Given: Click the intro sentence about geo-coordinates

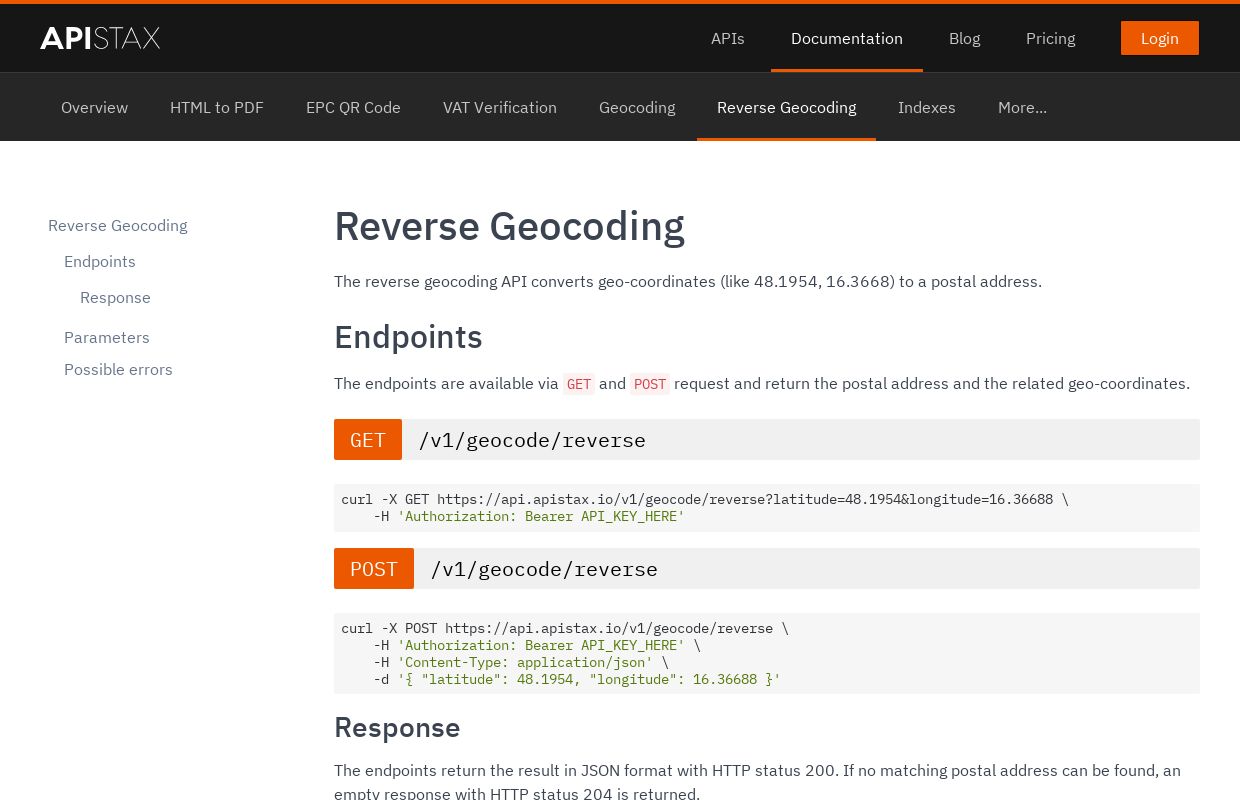Looking at the screenshot, I should (x=688, y=281).
